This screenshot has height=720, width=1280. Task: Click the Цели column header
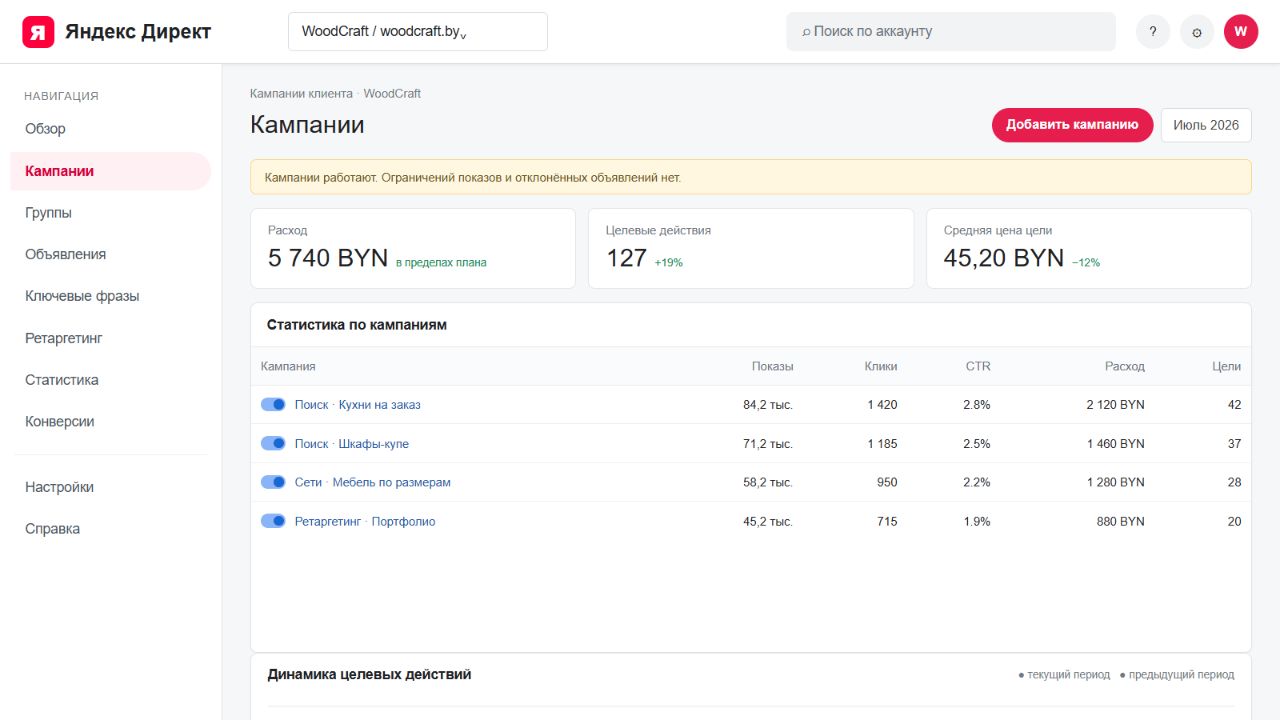(x=1226, y=366)
